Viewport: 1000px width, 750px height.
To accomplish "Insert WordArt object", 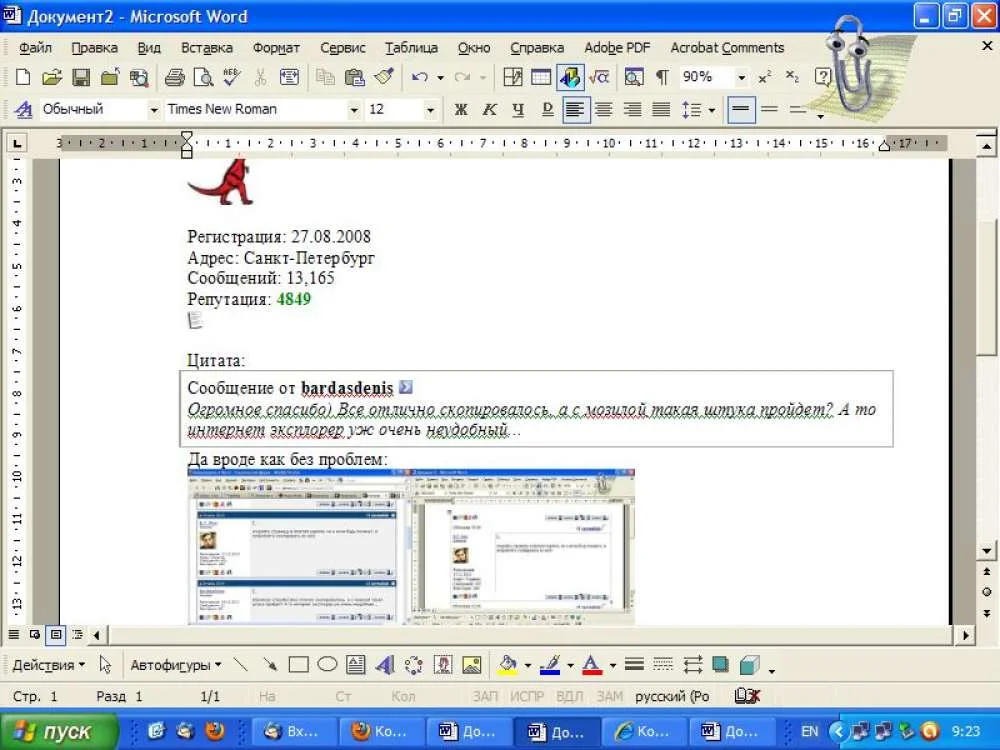I will [x=385, y=665].
